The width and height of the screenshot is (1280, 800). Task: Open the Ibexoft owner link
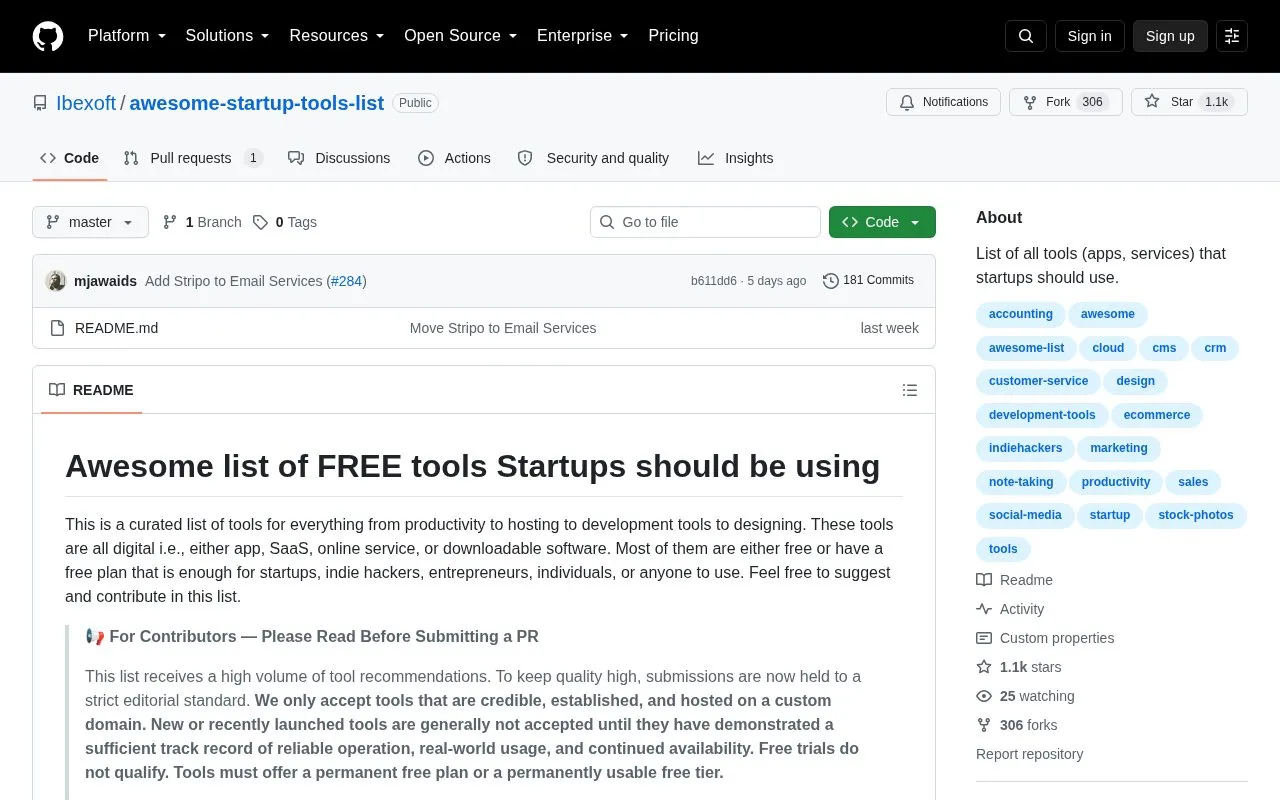pos(86,103)
